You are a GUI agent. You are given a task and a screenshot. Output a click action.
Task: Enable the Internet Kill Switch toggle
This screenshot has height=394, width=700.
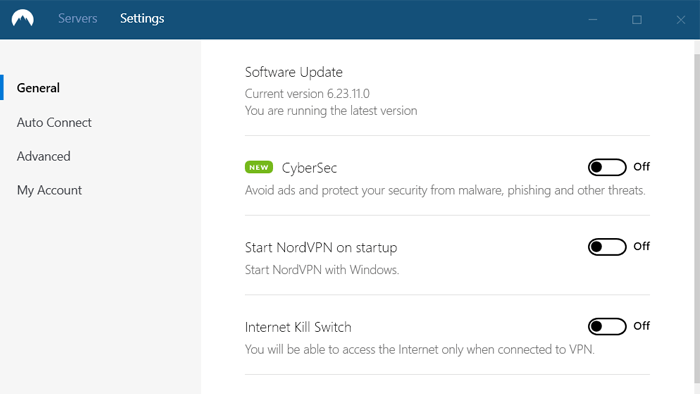(x=607, y=326)
